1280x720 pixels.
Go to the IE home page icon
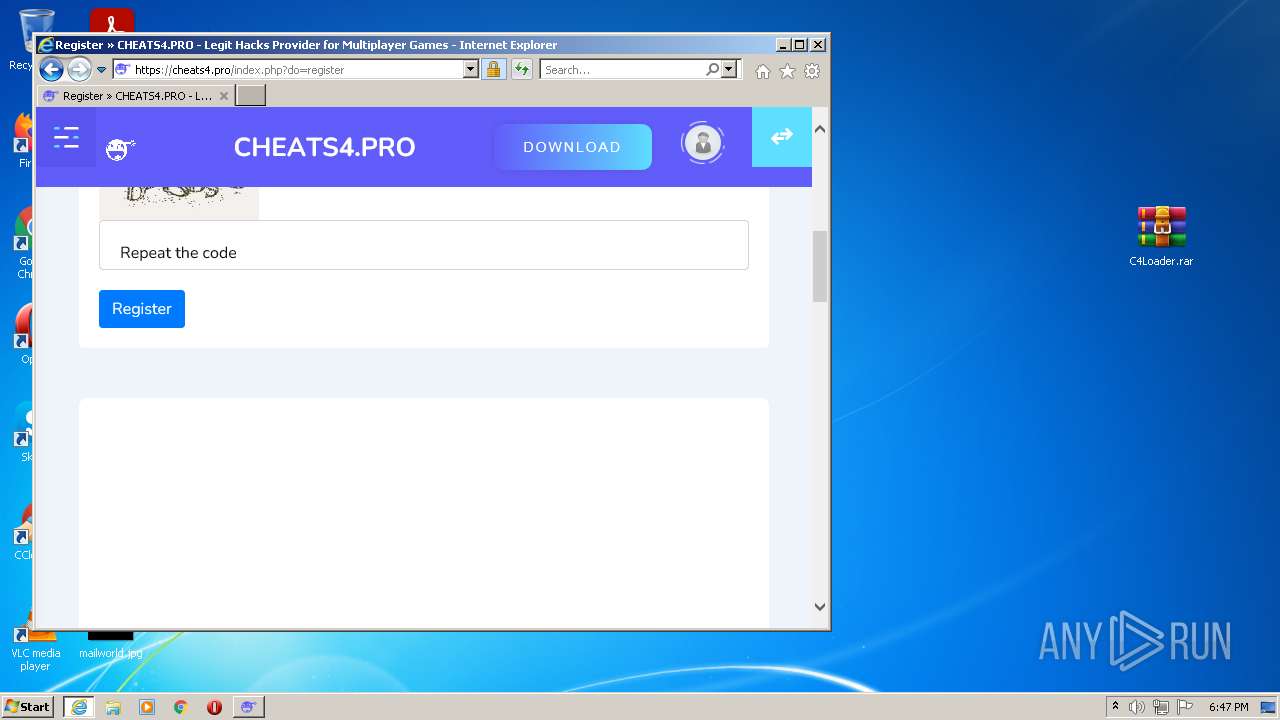[x=763, y=71]
